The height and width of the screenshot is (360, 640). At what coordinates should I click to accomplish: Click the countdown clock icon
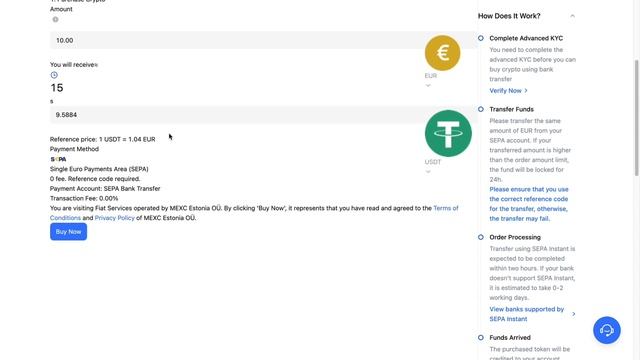click(54, 75)
